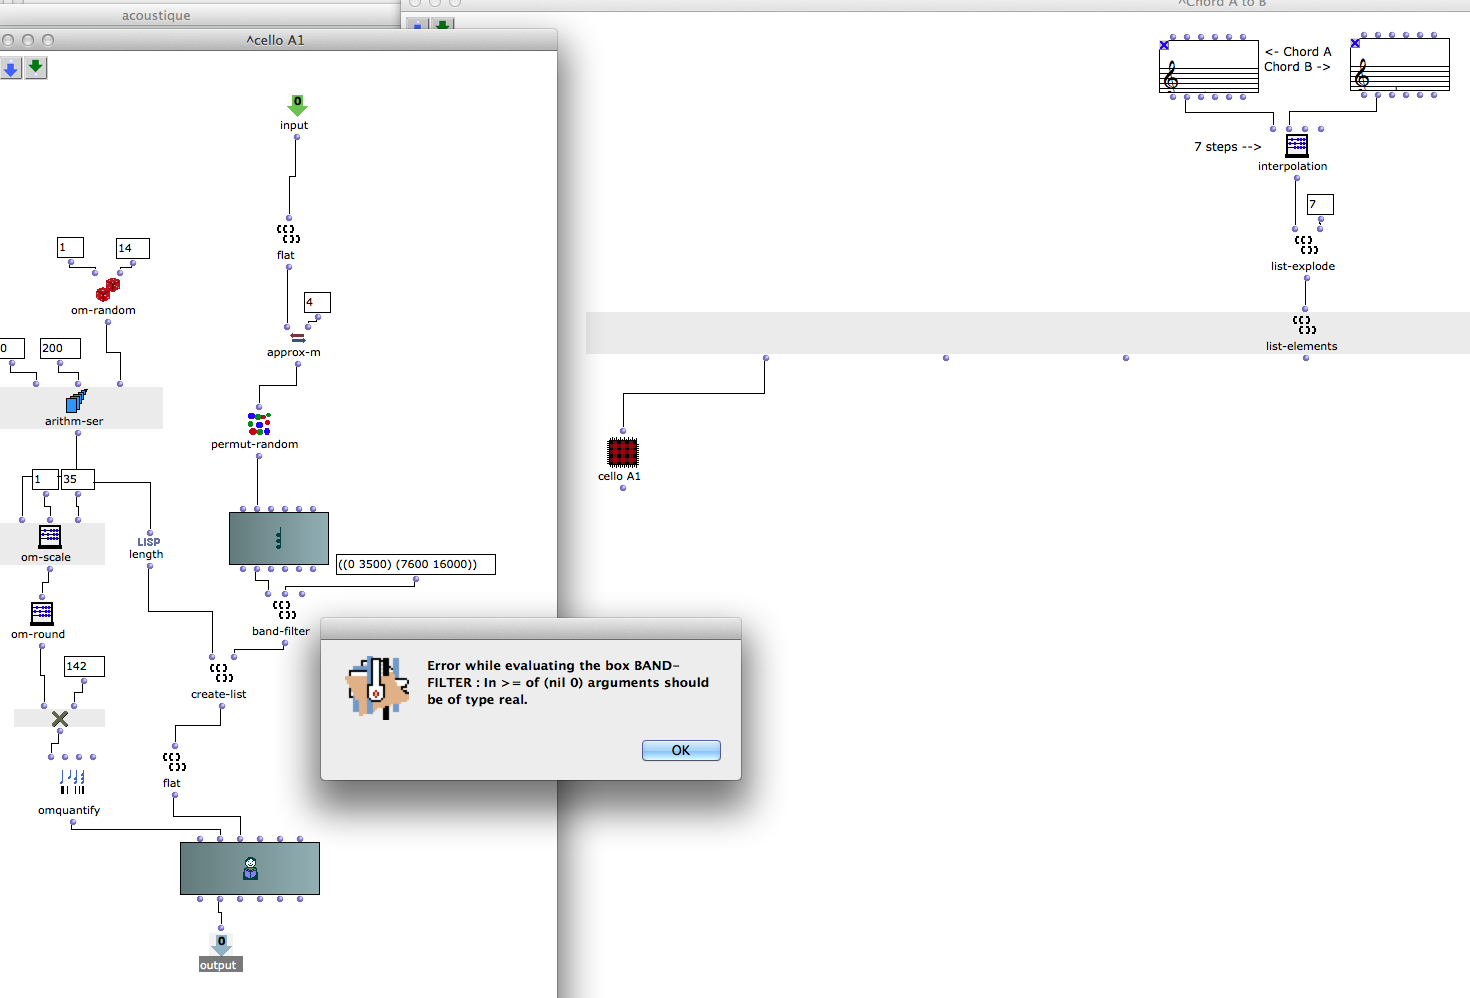1470x998 pixels.
Task: Click the omquantify notes icon
Action: [x=72, y=782]
